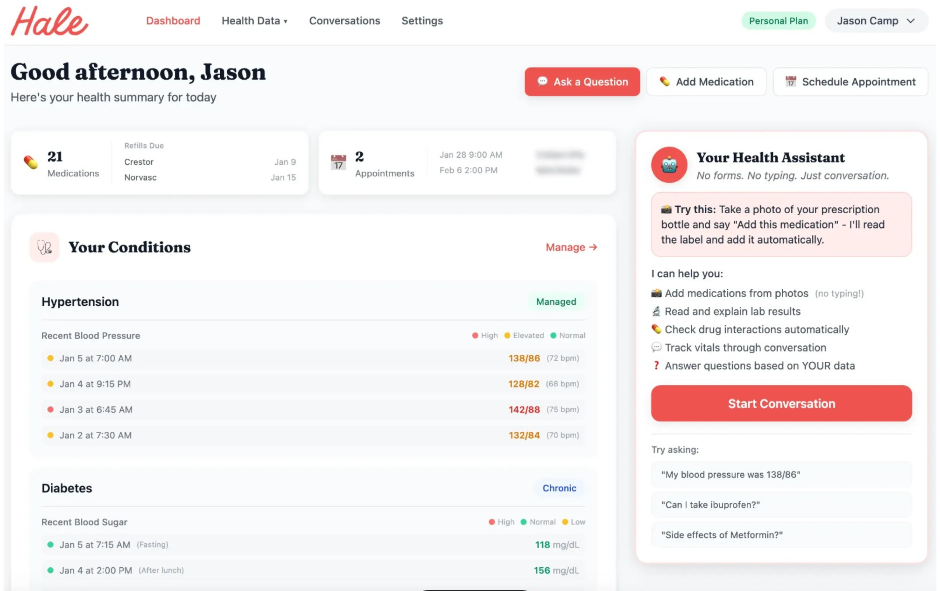Expand the Jason Camp account menu
940x591 pixels.
click(876, 21)
